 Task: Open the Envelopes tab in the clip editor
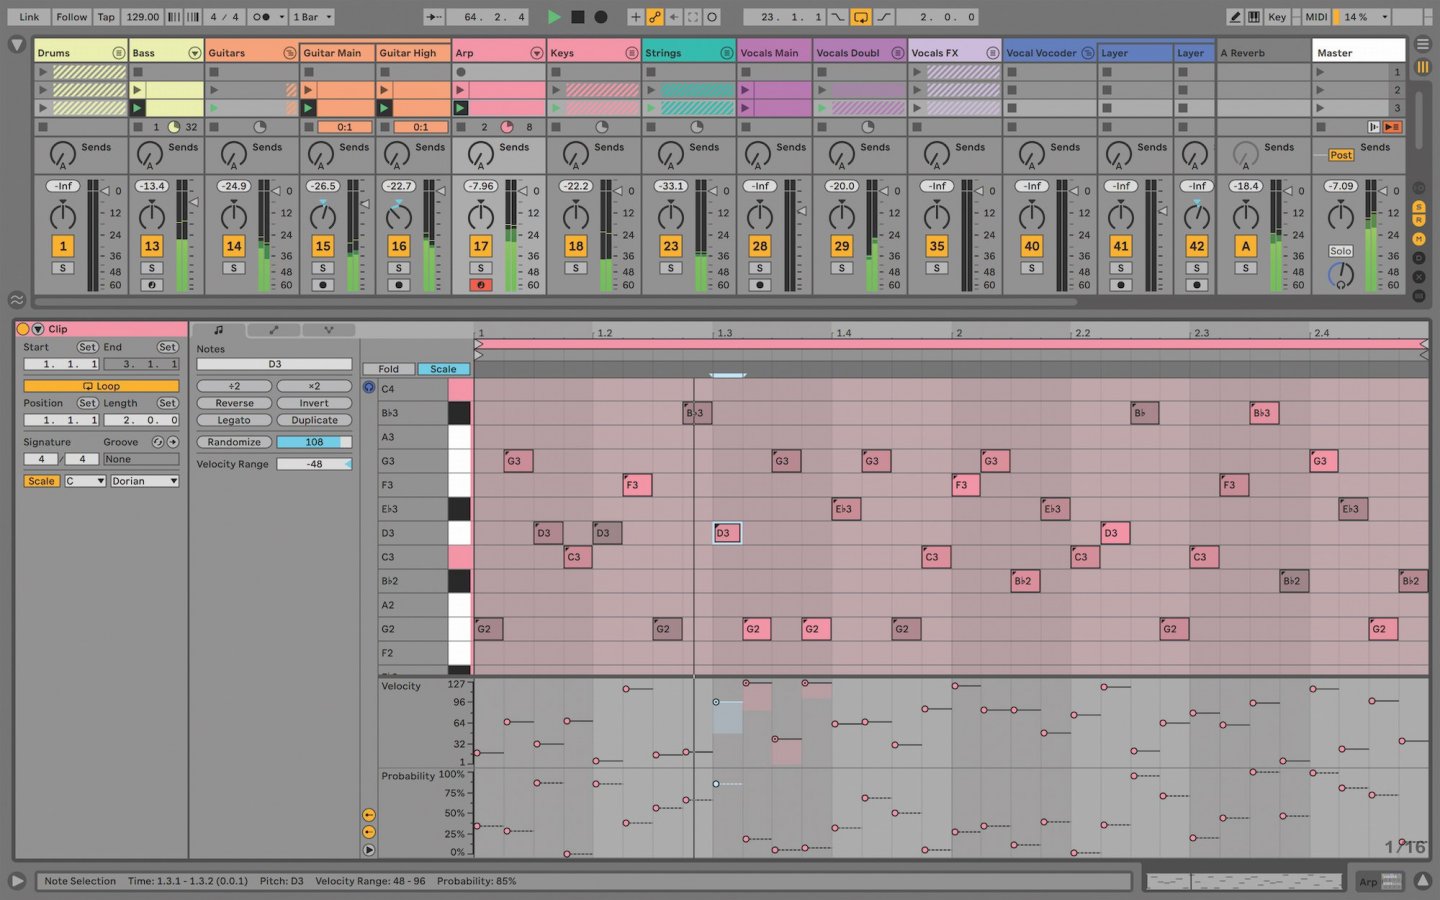tap(273, 330)
